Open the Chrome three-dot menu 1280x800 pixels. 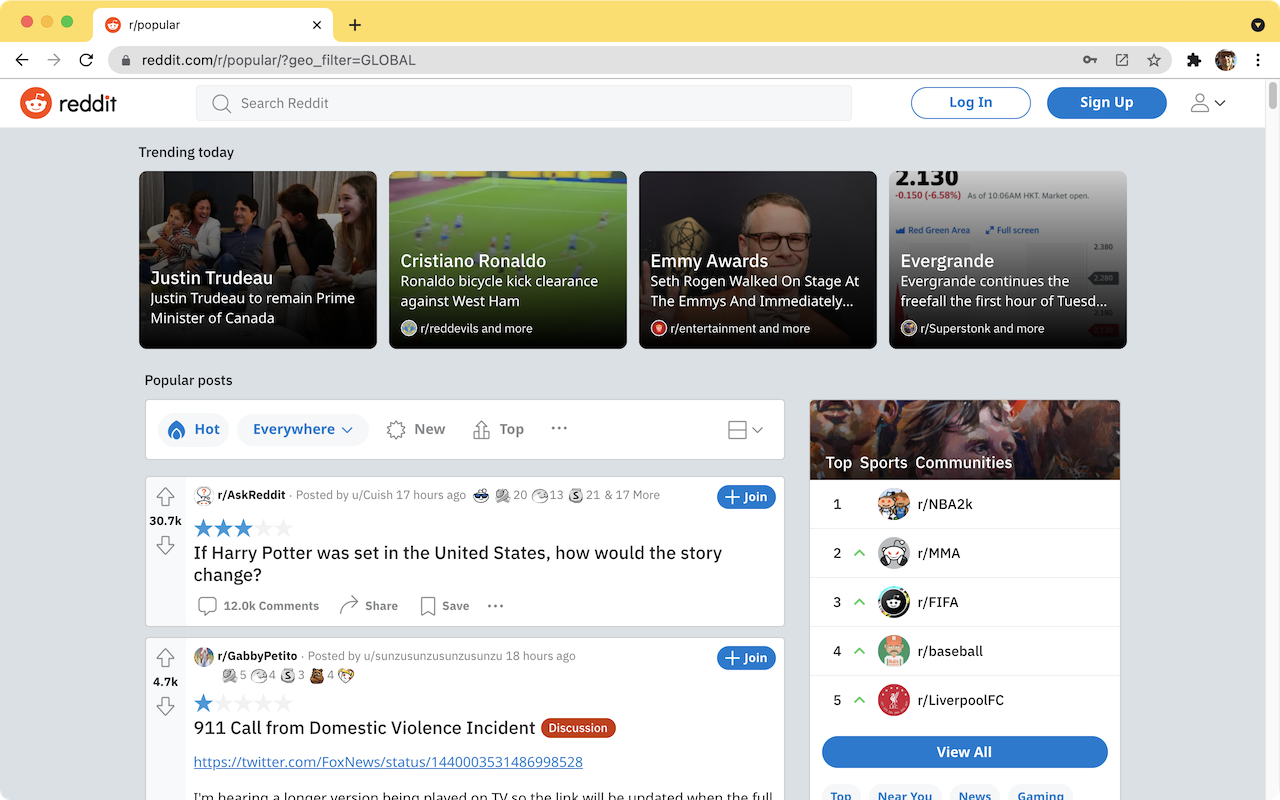coord(1258,60)
